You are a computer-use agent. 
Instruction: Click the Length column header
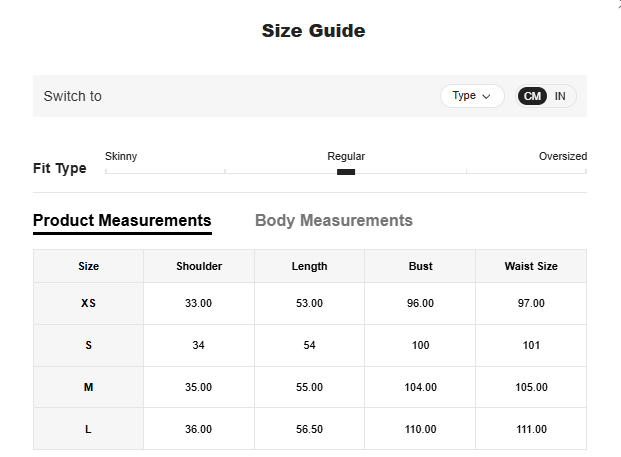[309, 266]
